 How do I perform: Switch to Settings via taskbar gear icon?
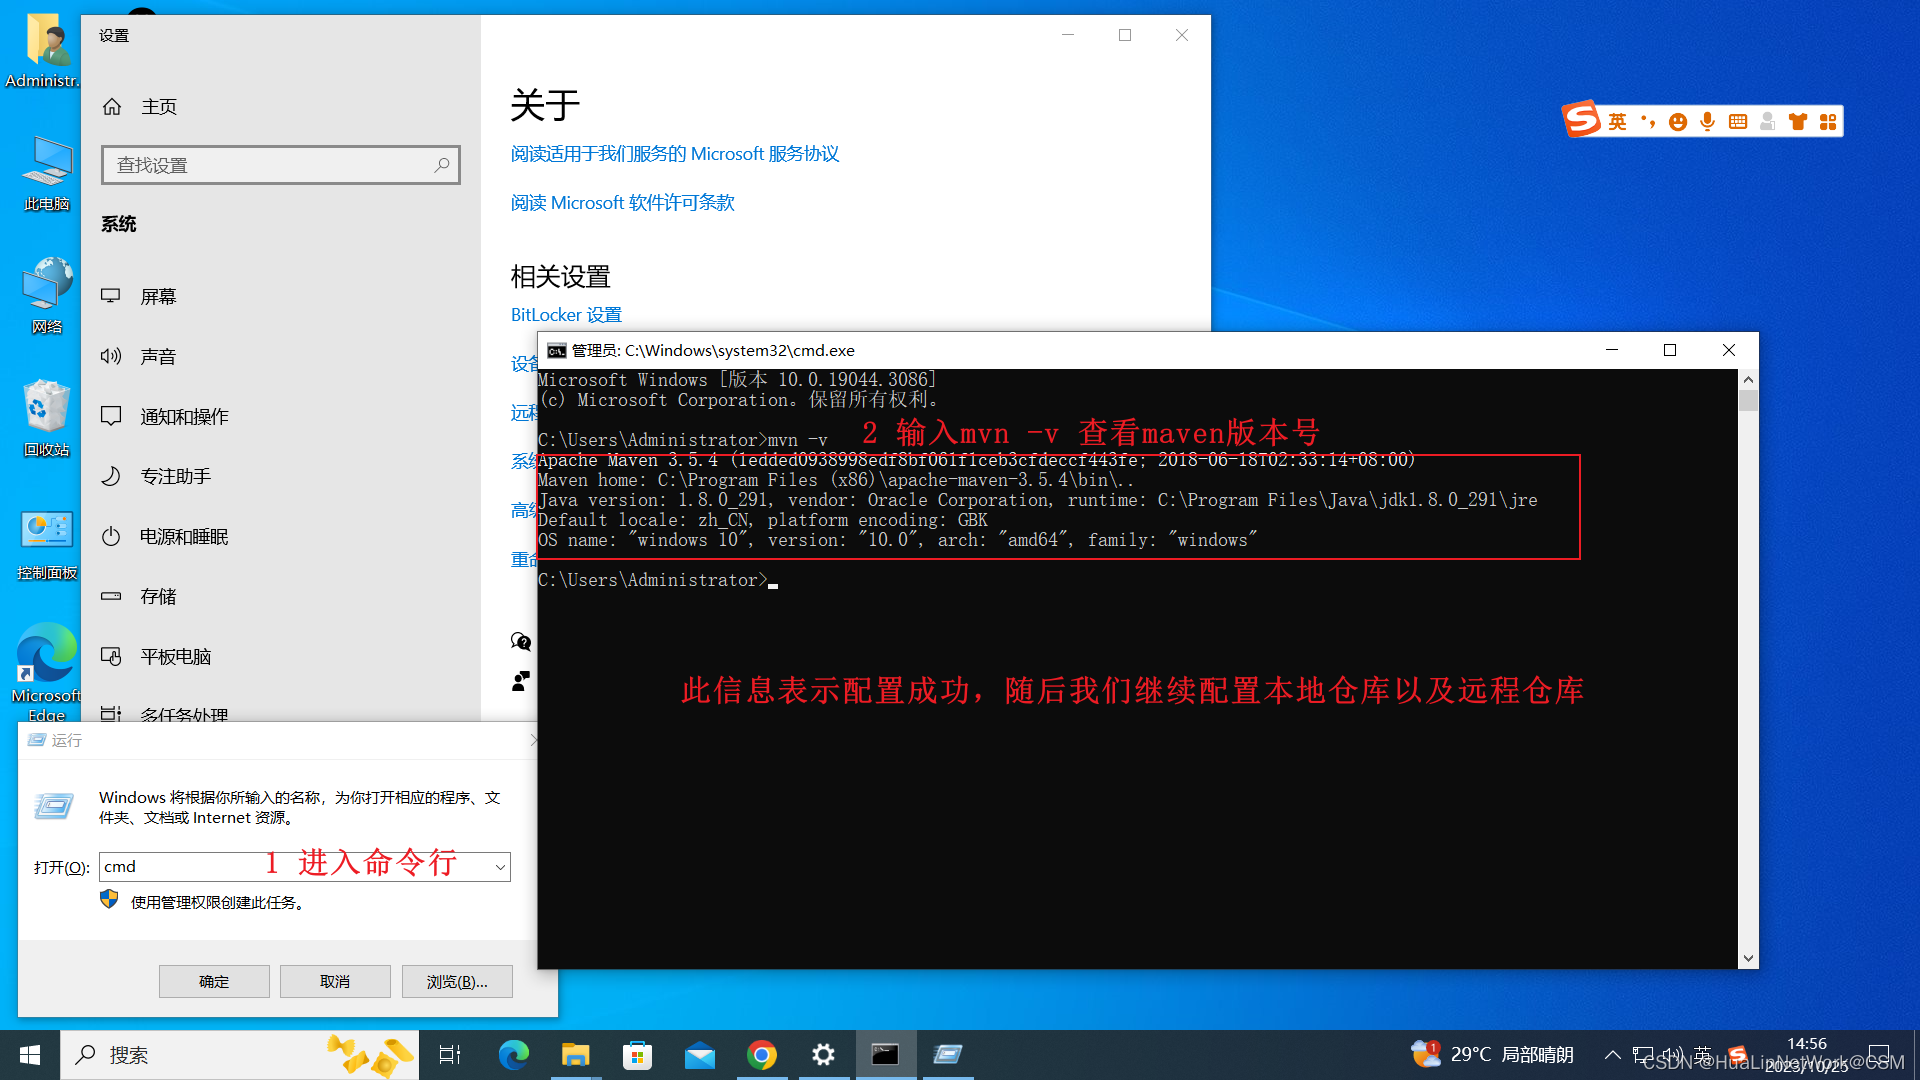(823, 1055)
